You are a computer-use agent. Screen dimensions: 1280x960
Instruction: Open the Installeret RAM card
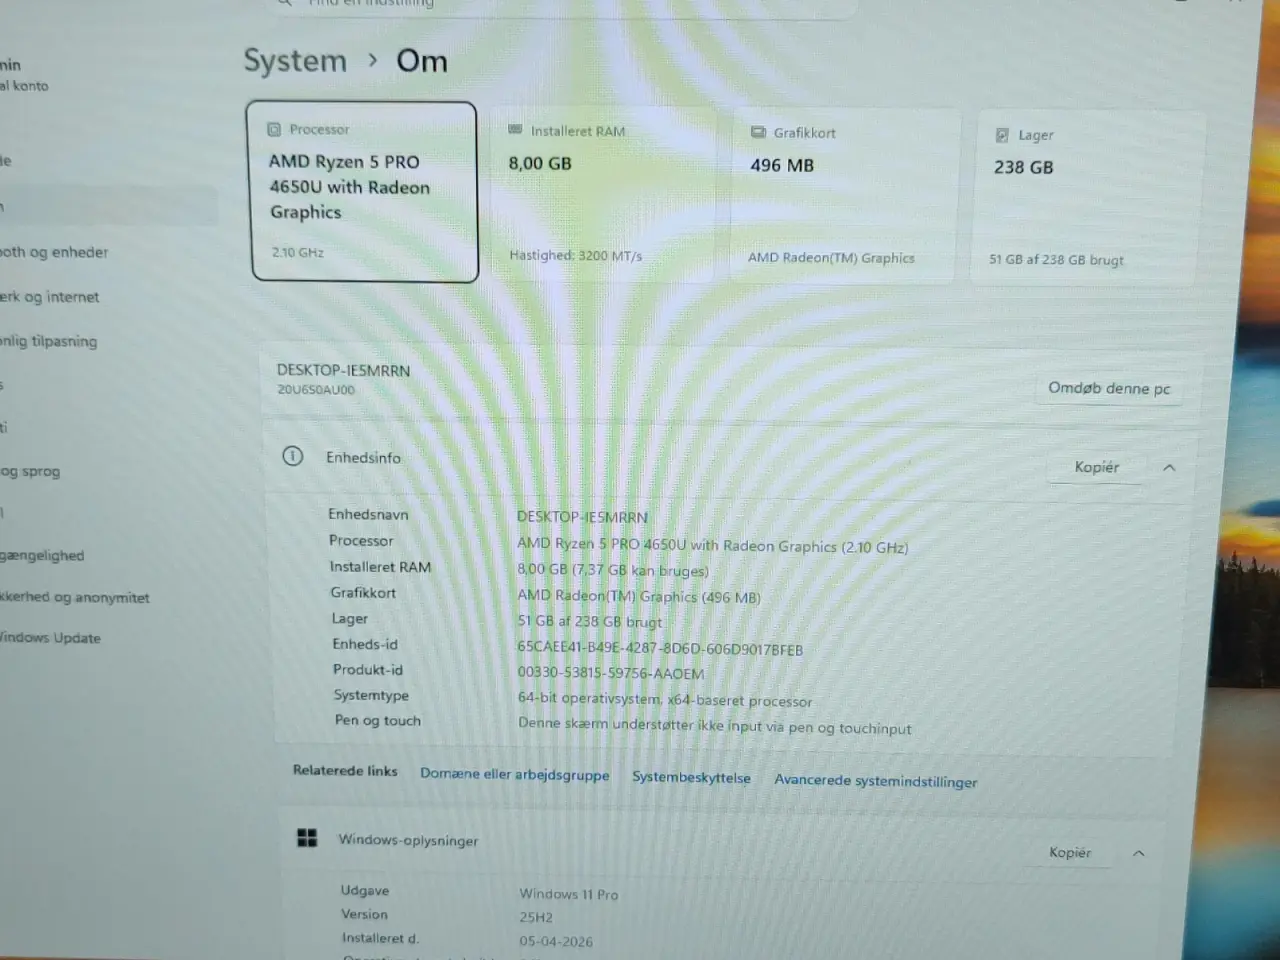pyautogui.click(x=604, y=193)
